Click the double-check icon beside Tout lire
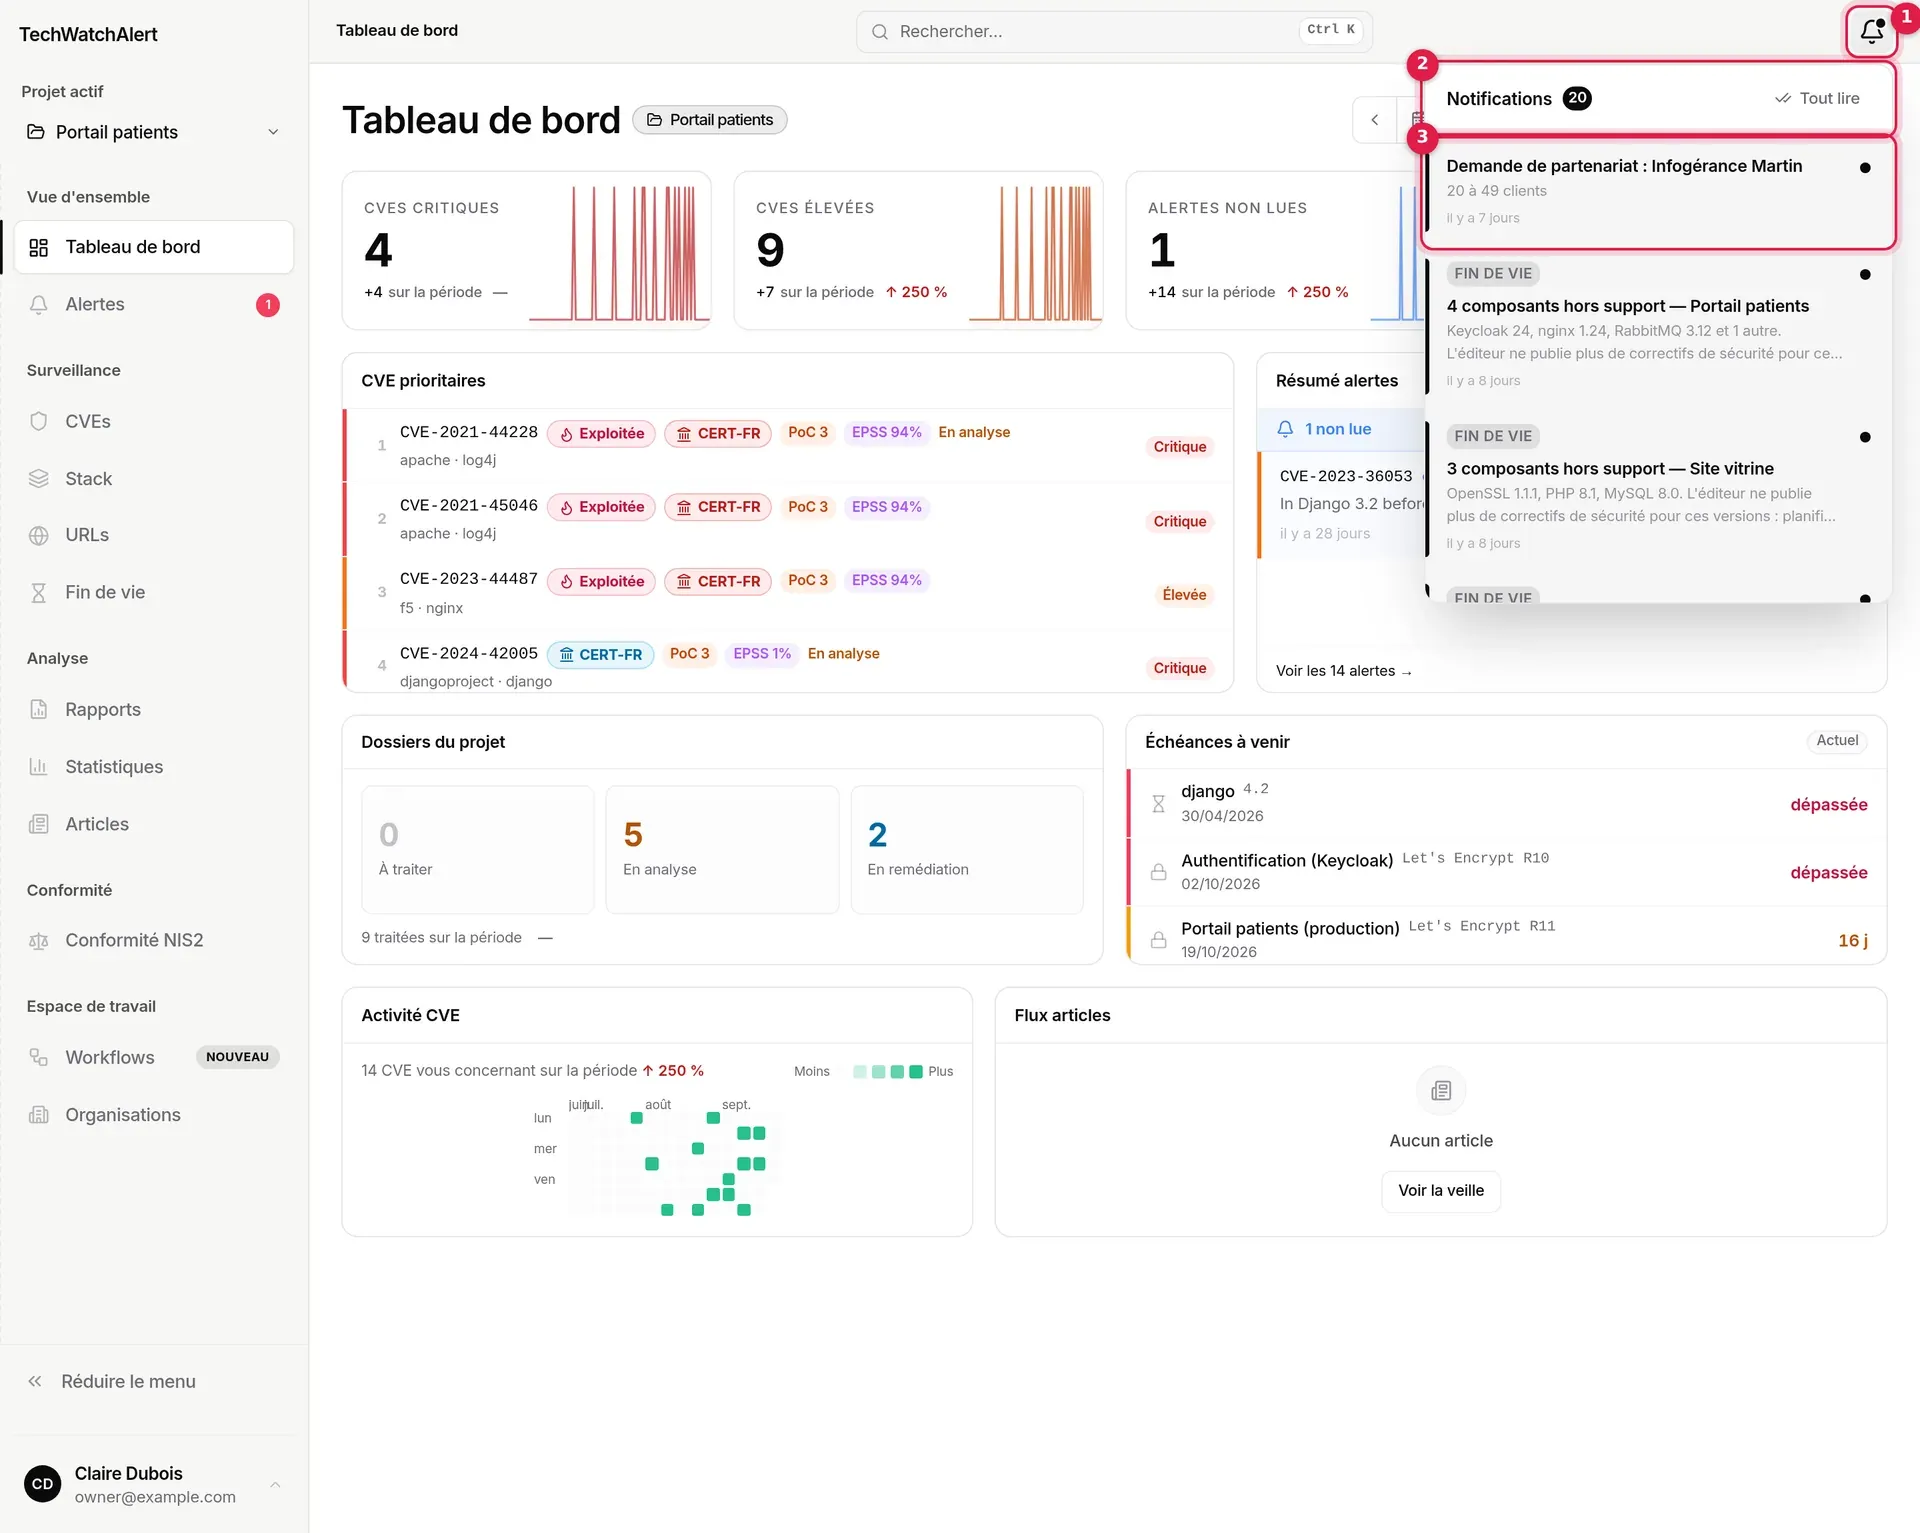The image size is (1920, 1533). coord(1782,98)
